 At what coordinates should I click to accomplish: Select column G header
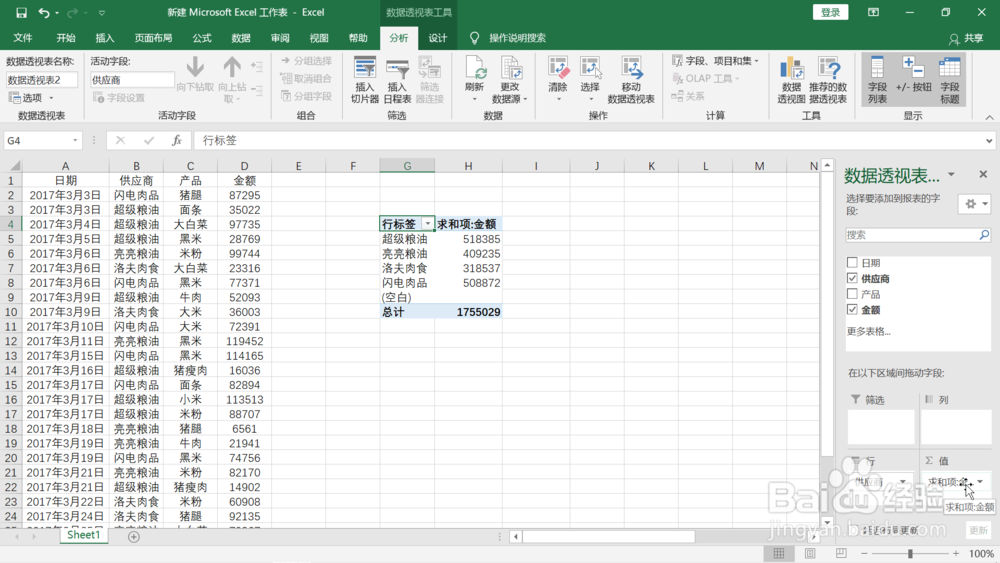(407, 166)
